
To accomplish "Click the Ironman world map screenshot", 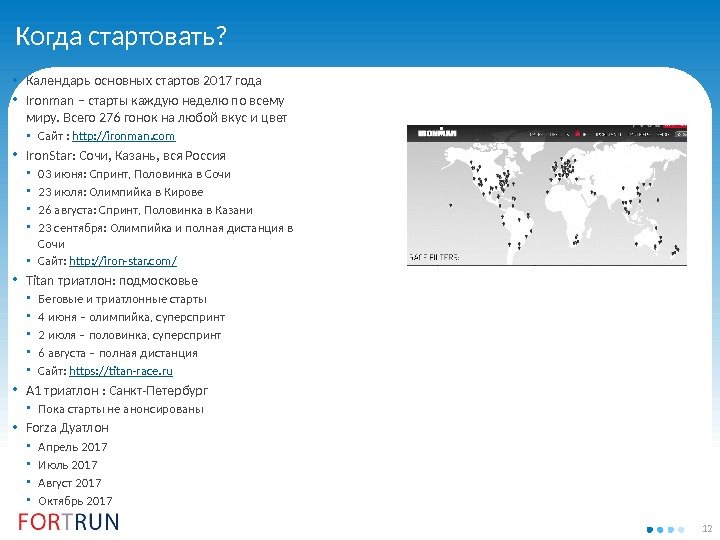I will click(546, 195).
